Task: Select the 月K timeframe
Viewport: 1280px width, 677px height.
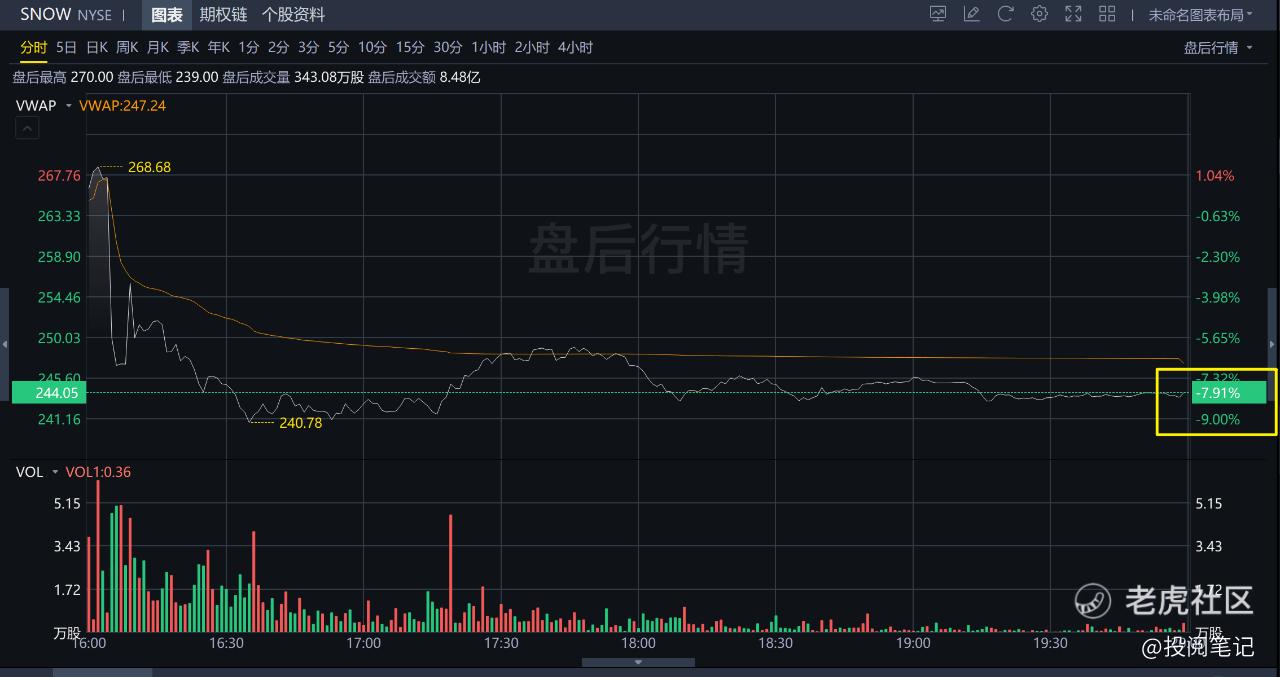Action: [x=158, y=47]
